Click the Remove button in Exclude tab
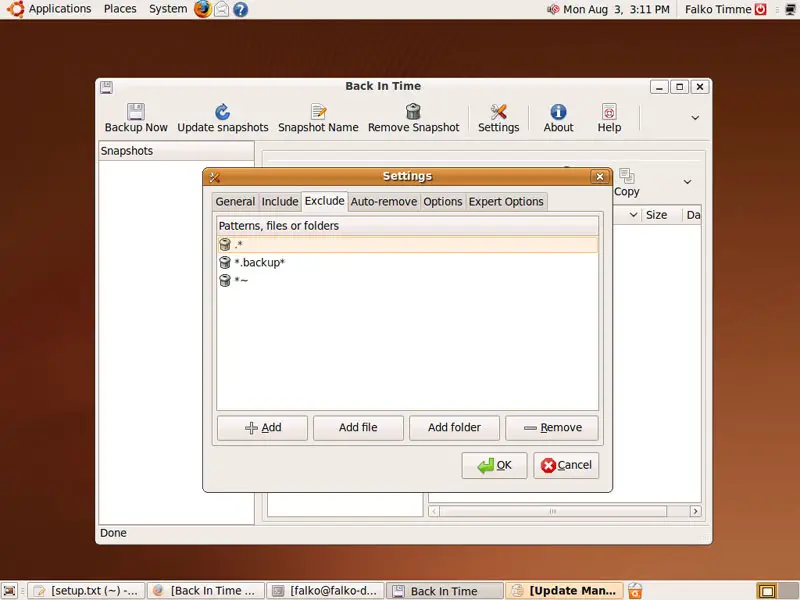This screenshot has height=600, width=800. point(552,428)
